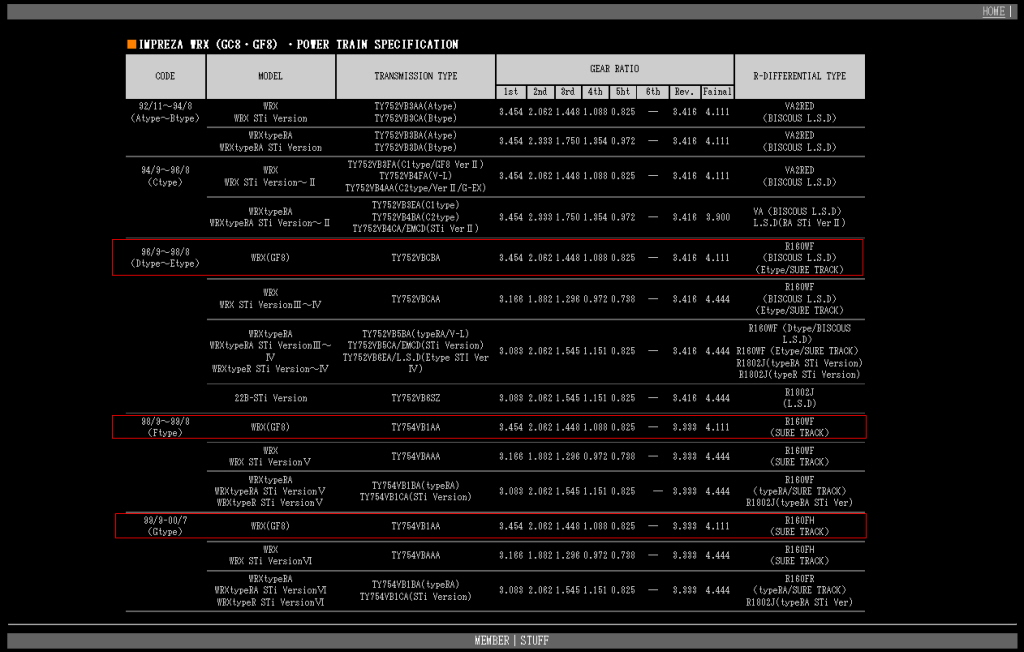Click the orange square before IMPREZA title
Viewport: 1024px width, 652px height.
tap(131, 44)
